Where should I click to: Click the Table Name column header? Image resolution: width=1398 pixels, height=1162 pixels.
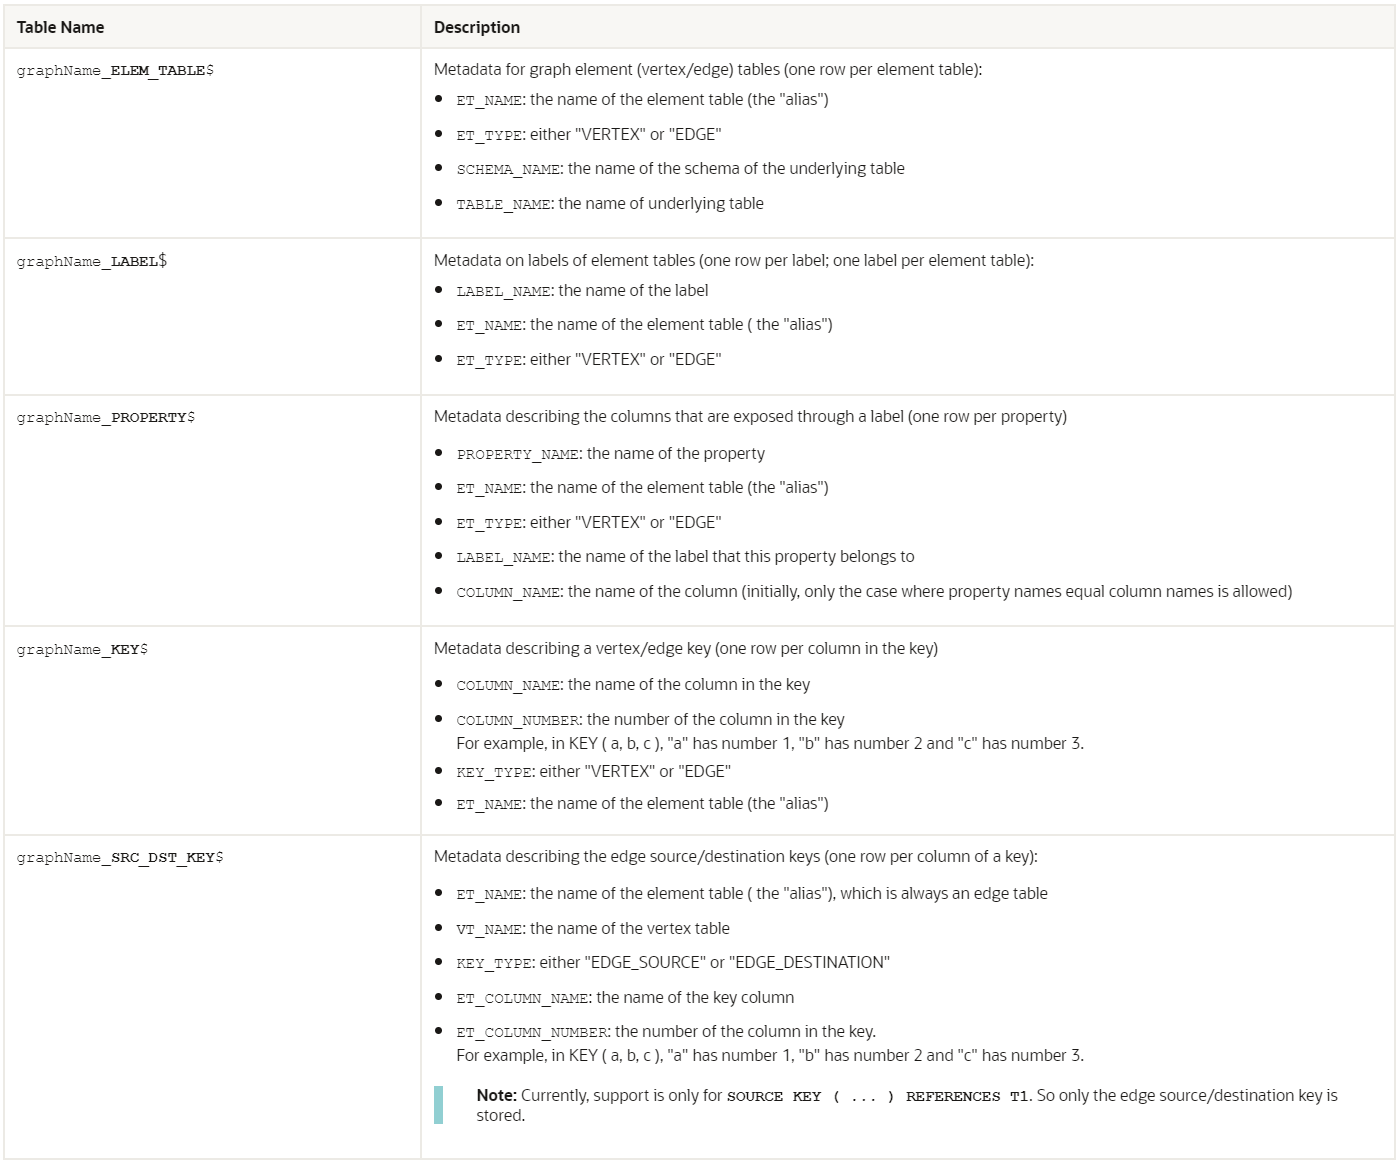pyautogui.click(x=60, y=27)
